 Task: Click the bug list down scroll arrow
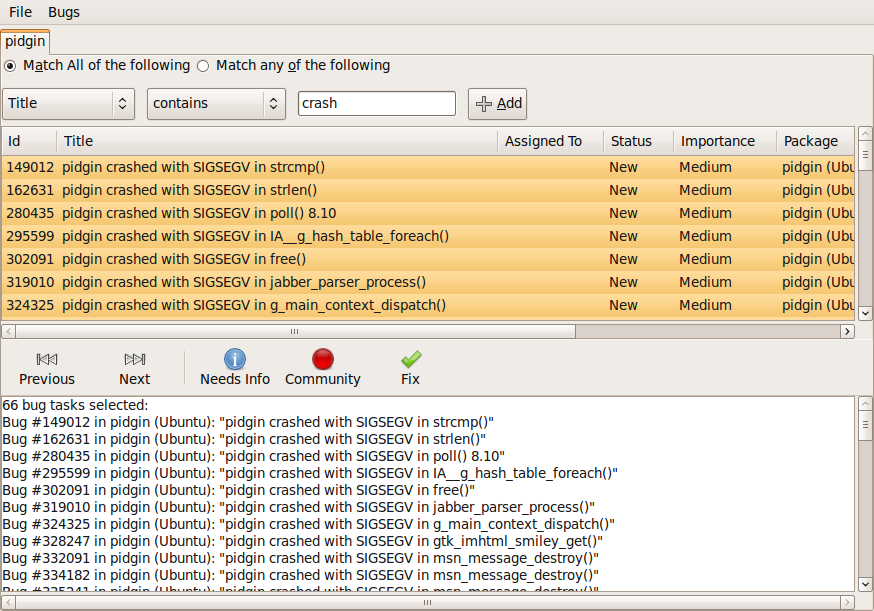pos(865,313)
